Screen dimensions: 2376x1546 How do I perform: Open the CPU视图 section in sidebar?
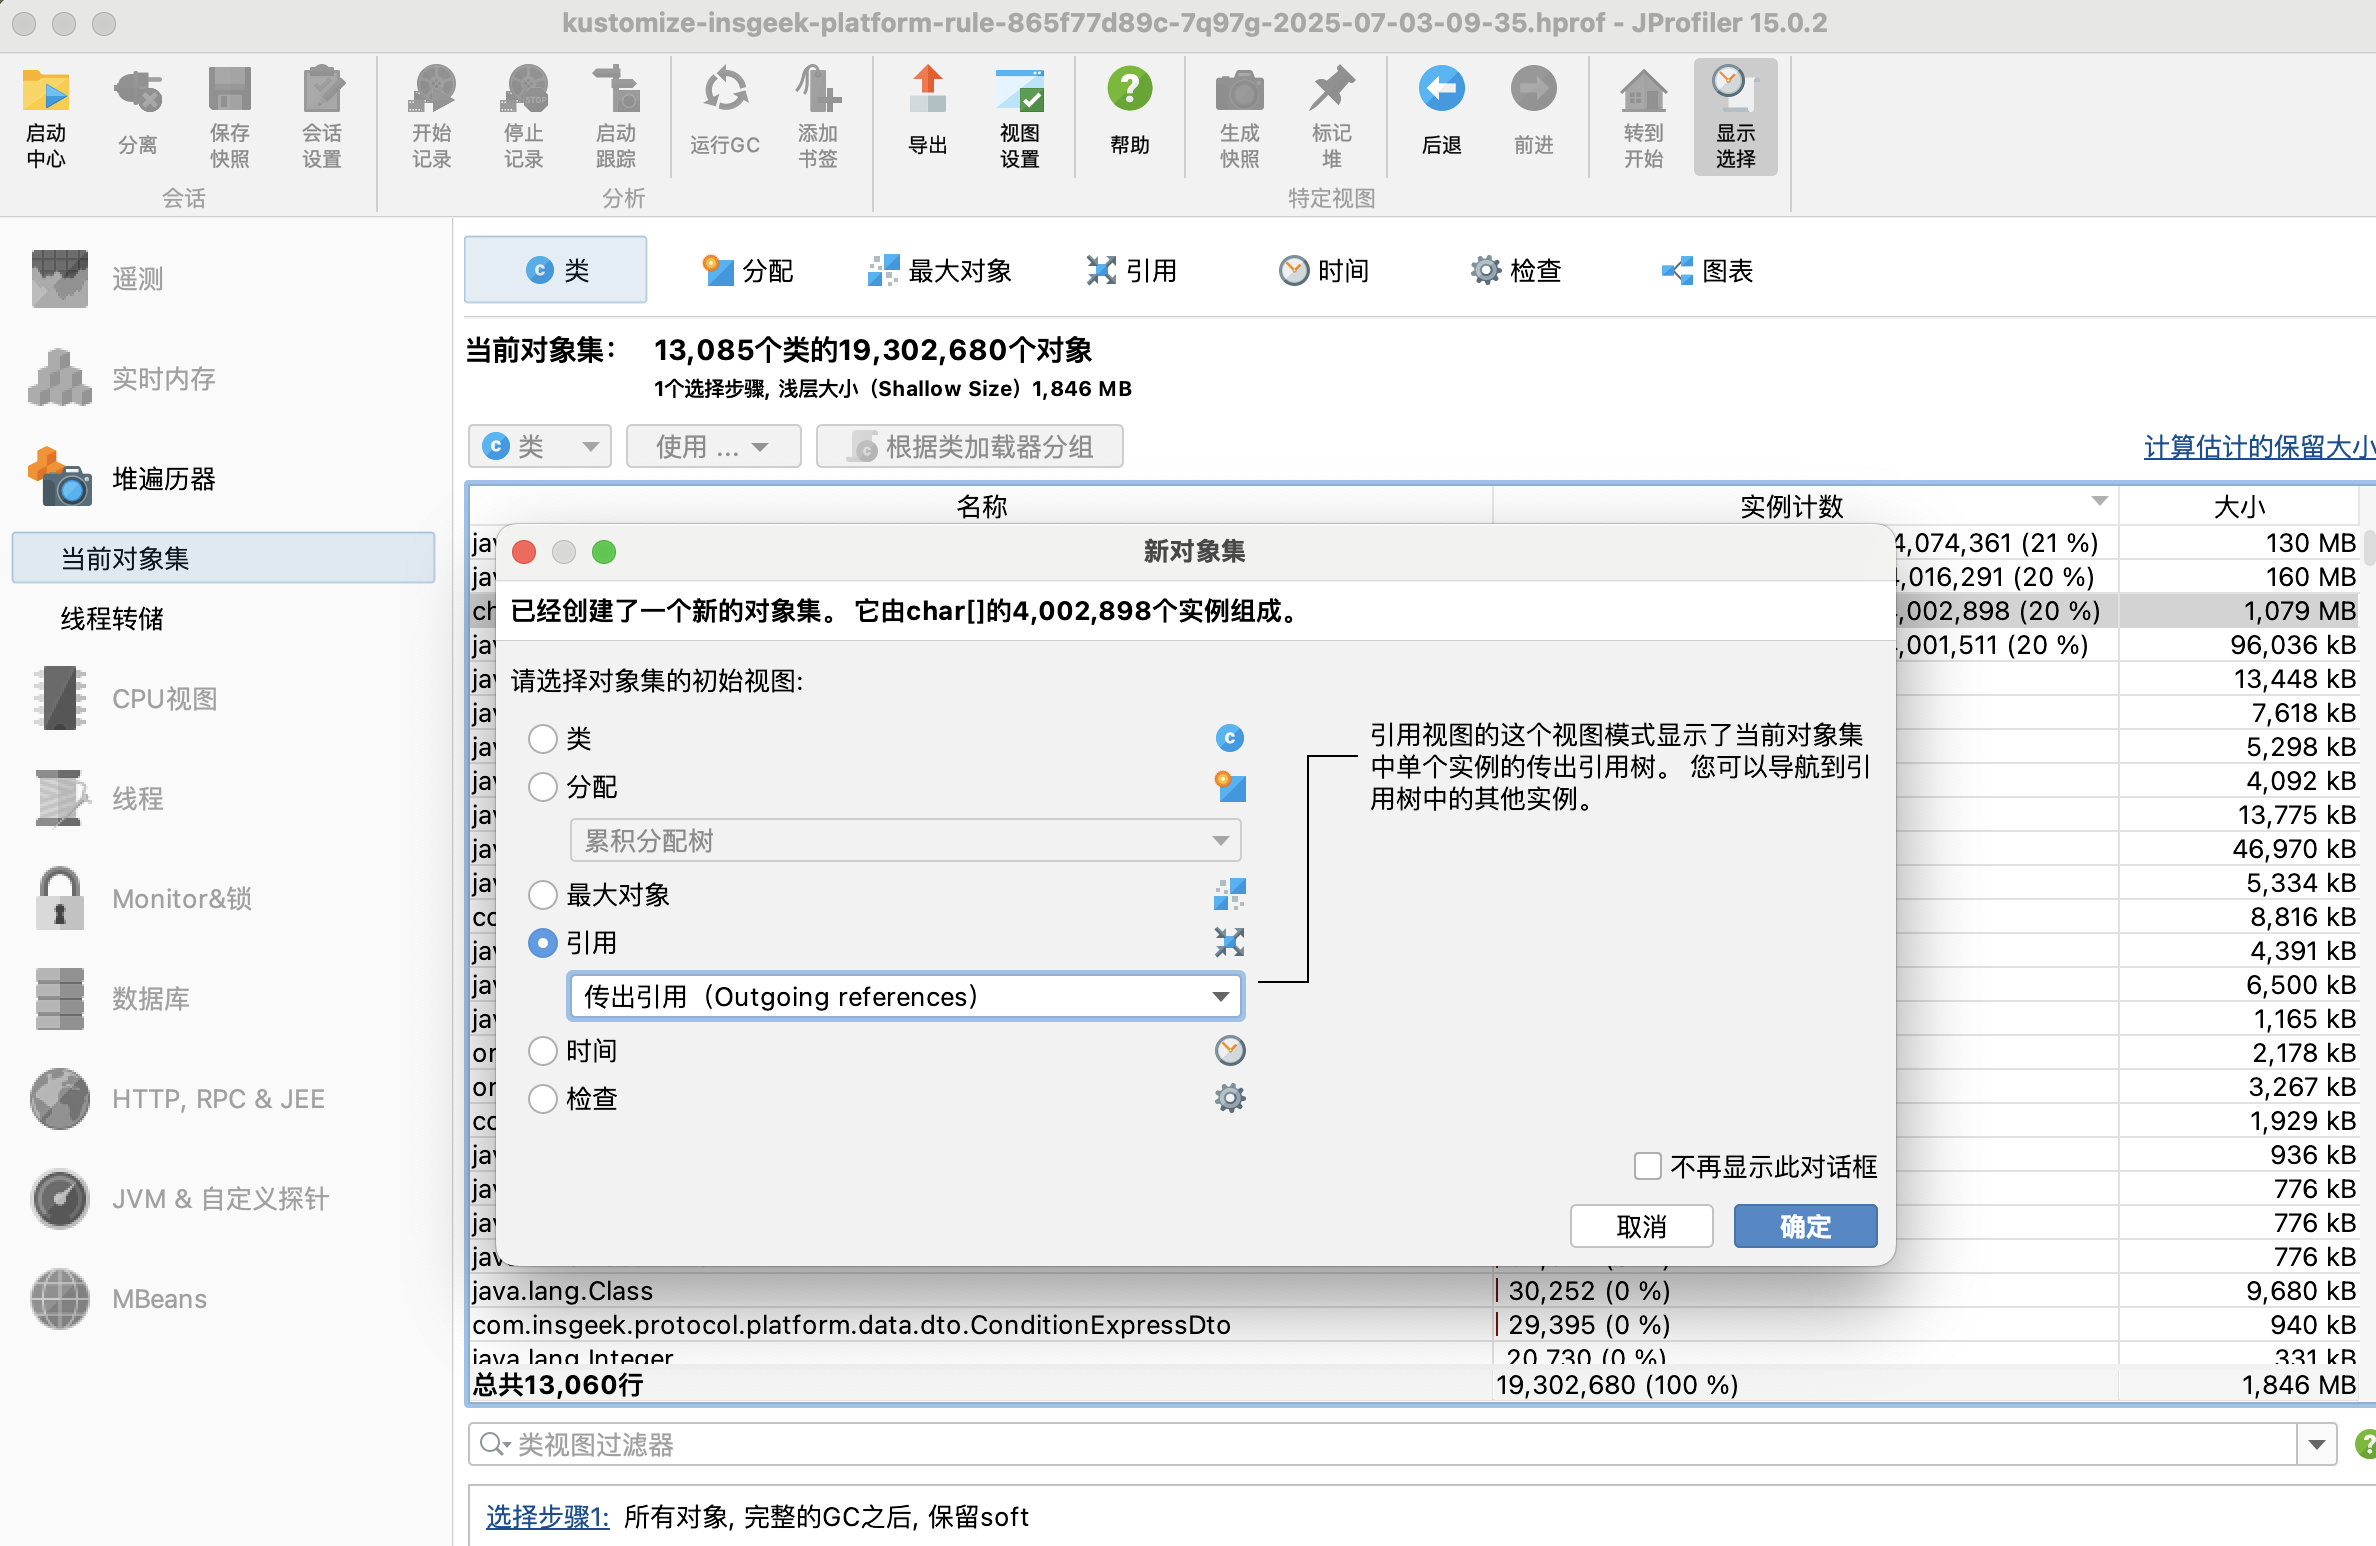(x=164, y=698)
